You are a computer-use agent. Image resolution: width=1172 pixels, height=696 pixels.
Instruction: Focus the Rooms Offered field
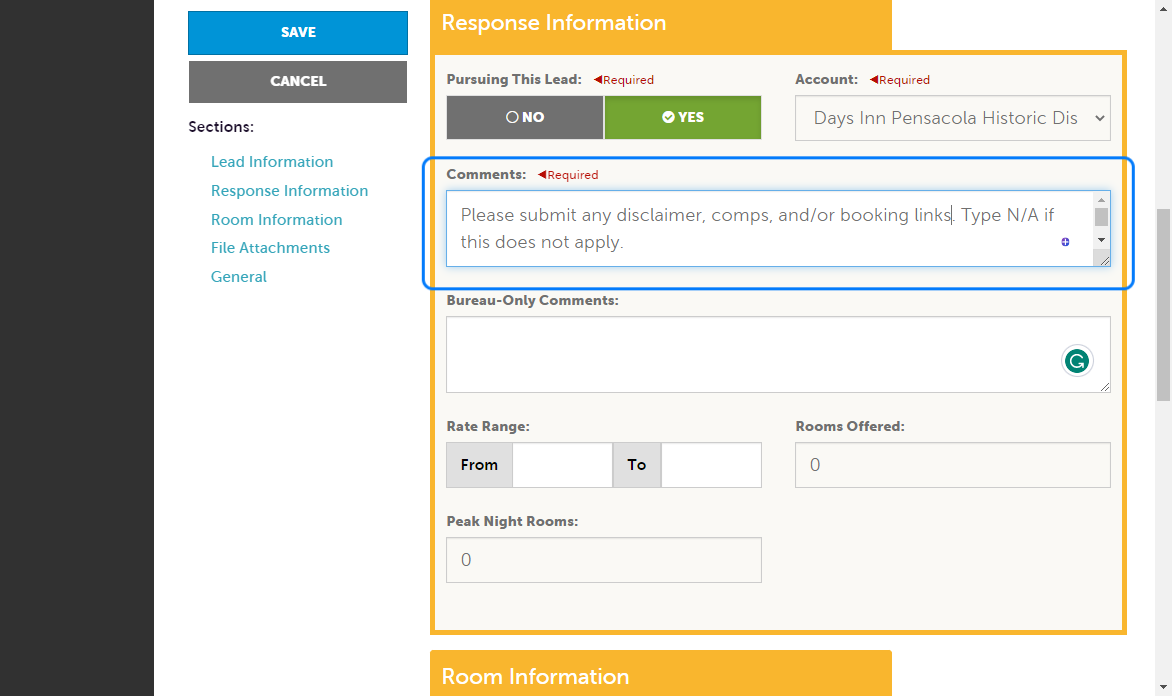952,465
